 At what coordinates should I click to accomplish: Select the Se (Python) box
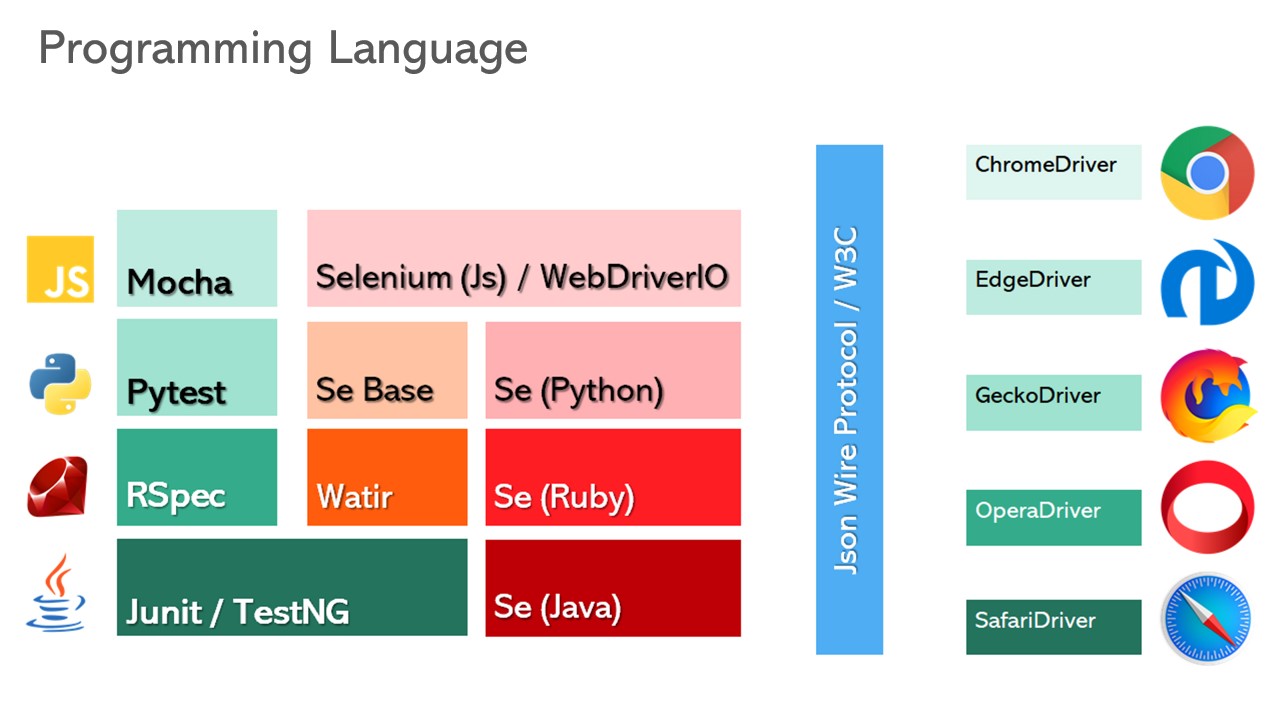[x=613, y=370]
